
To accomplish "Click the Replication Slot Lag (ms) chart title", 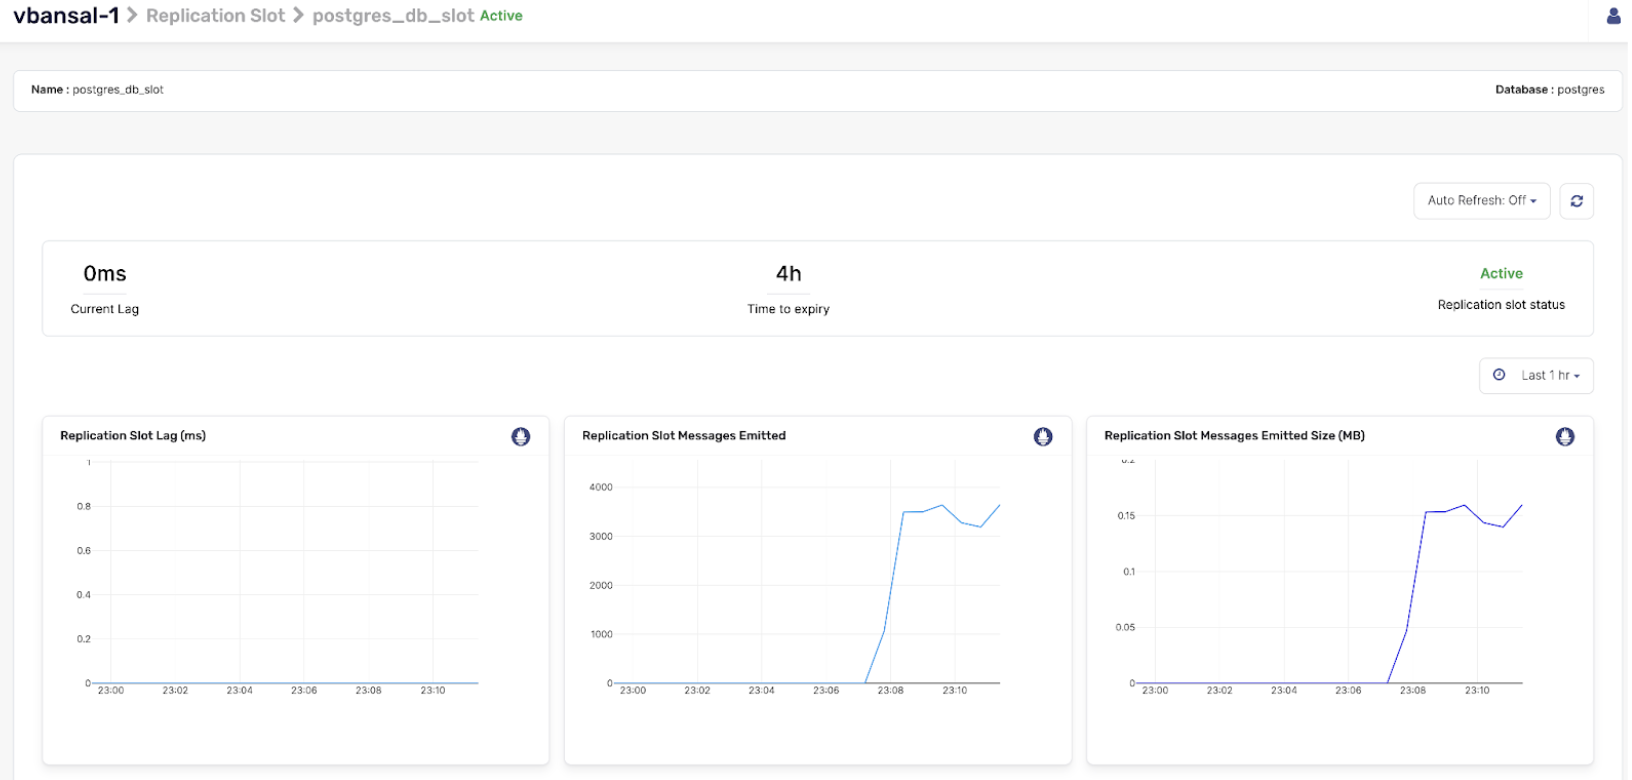I will click(133, 436).
